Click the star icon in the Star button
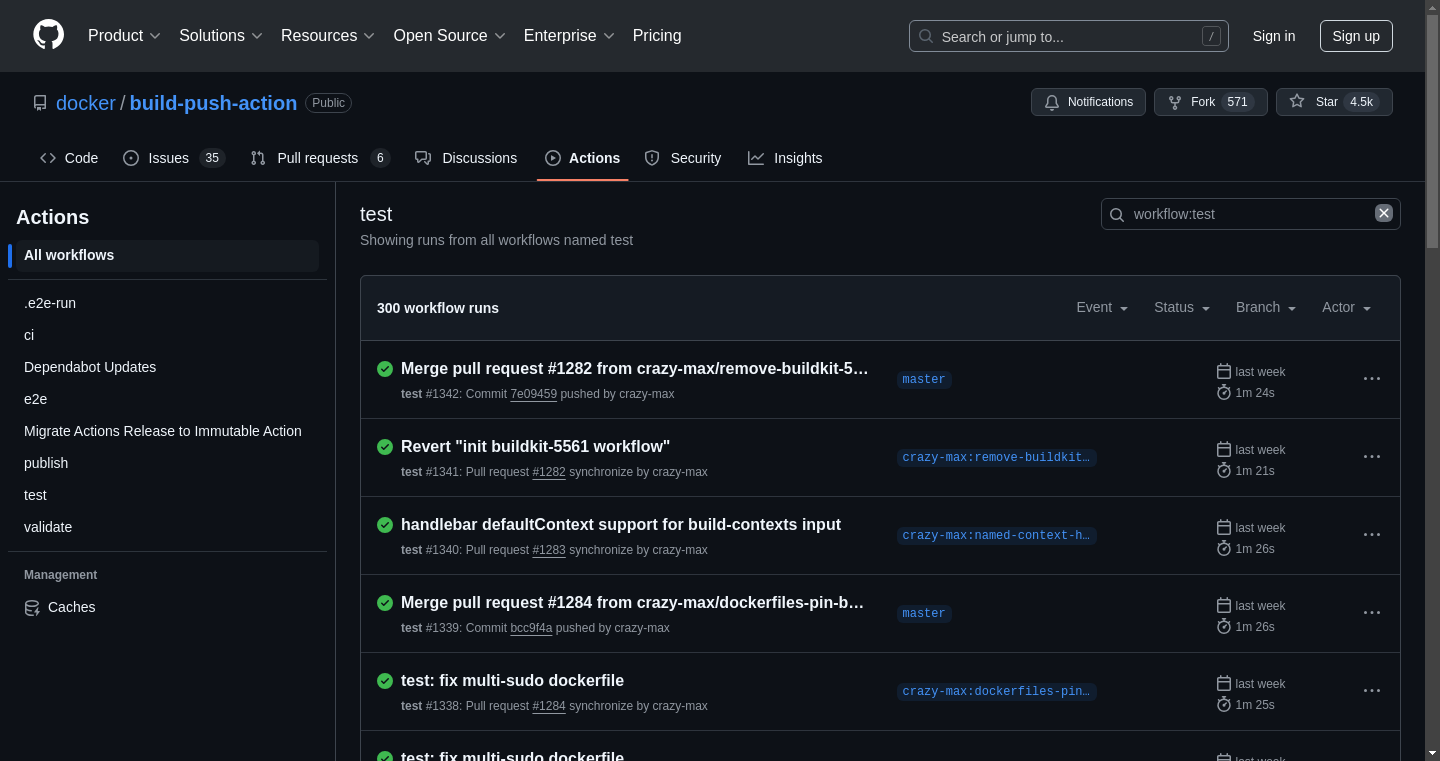The width and height of the screenshot is (1440, 761). tap(1297, 102)
